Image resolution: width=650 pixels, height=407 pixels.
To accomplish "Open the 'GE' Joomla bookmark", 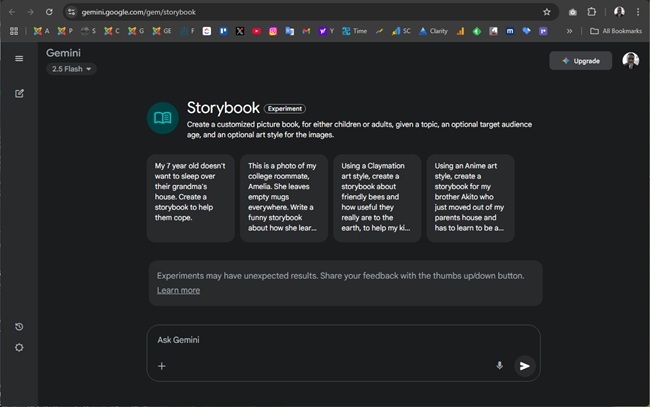I will tap(162, 31).
